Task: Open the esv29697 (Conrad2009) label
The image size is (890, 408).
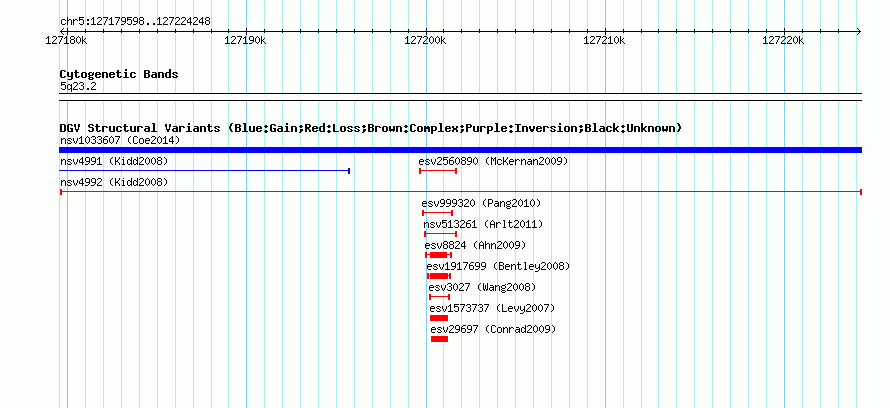Action: click(x=493, y=329)
